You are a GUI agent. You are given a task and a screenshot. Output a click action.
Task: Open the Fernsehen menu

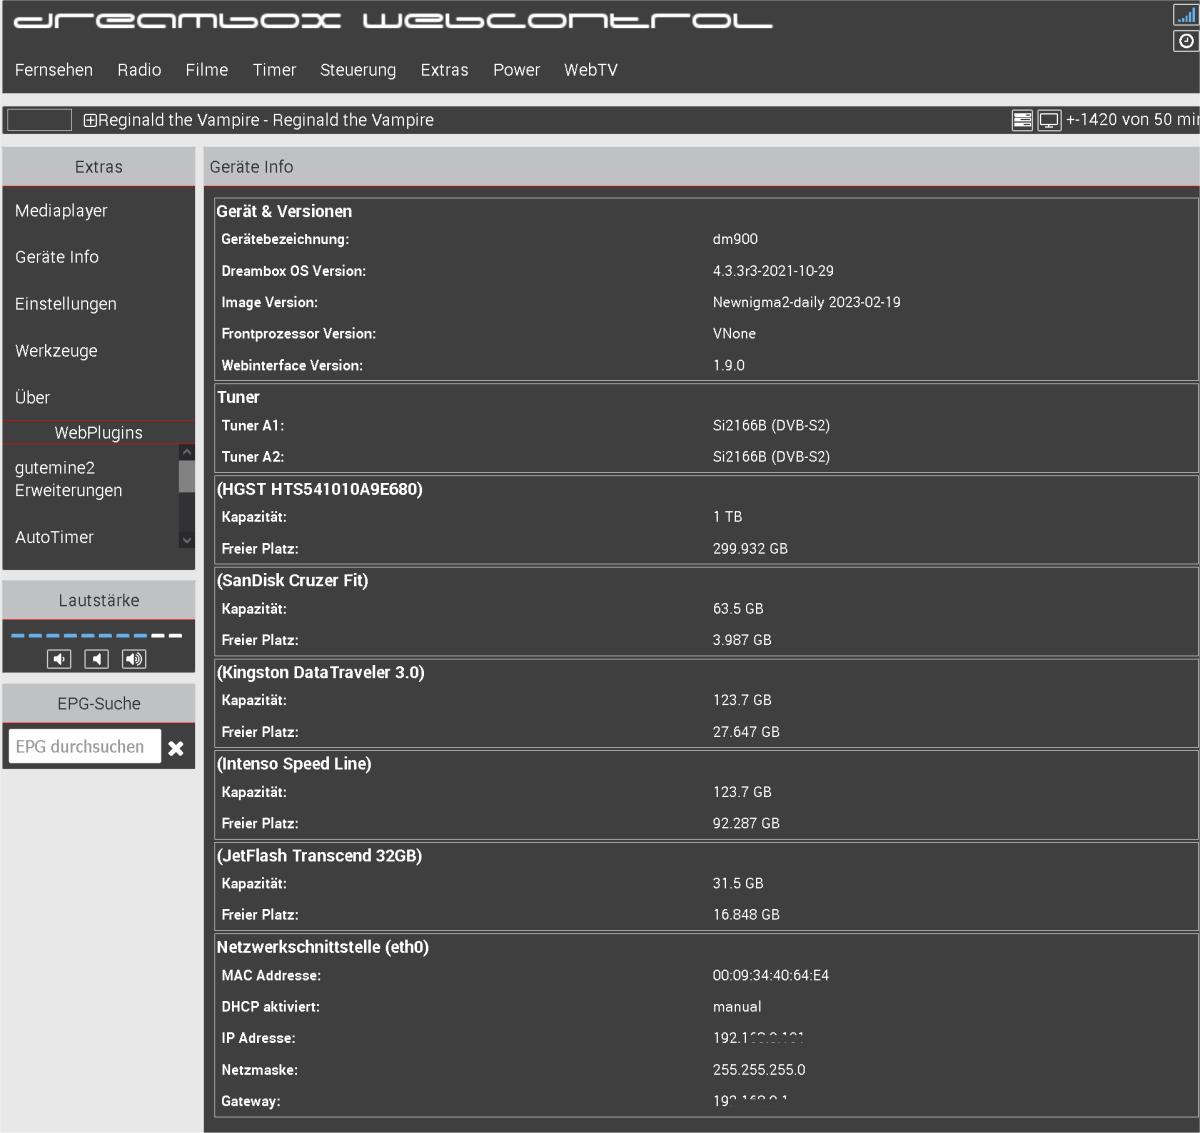click(x=54, y=70)
